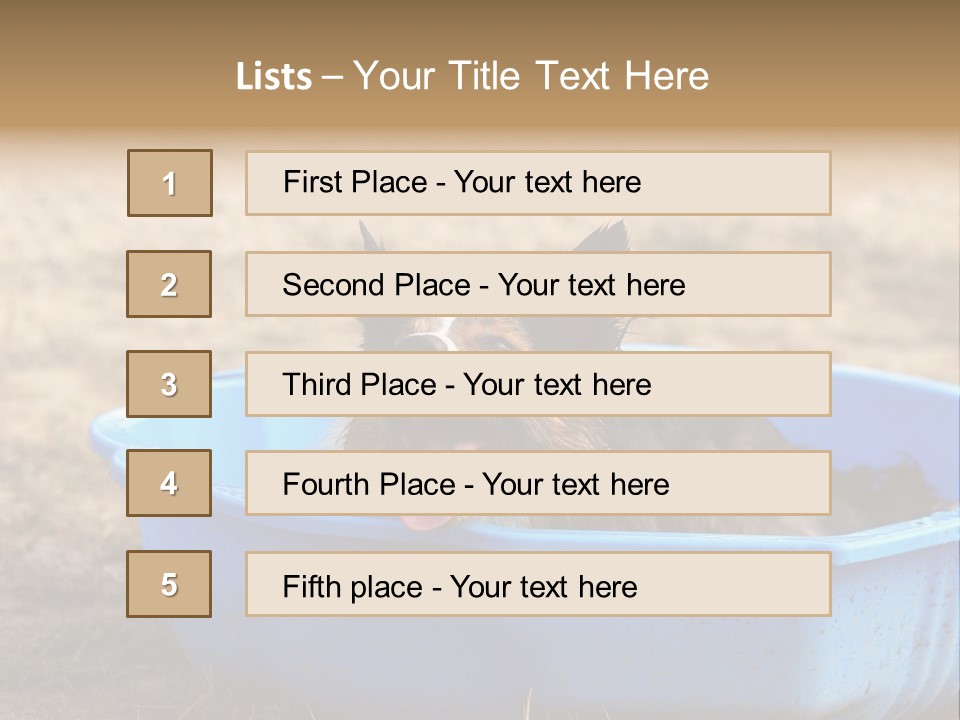Screen dimensions: 960x720
Task: Click the dog's pink tongue in background
Action: pos(424,523)
